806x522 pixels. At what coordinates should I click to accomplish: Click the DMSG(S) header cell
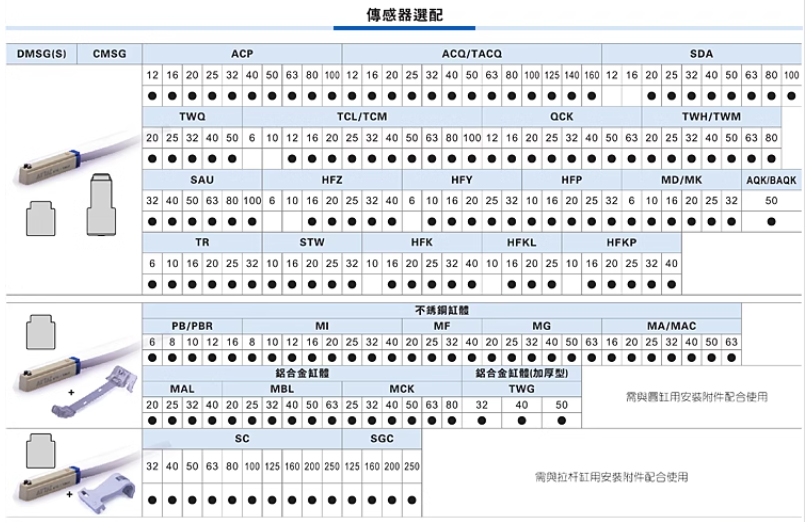click(x=42, y=54)
